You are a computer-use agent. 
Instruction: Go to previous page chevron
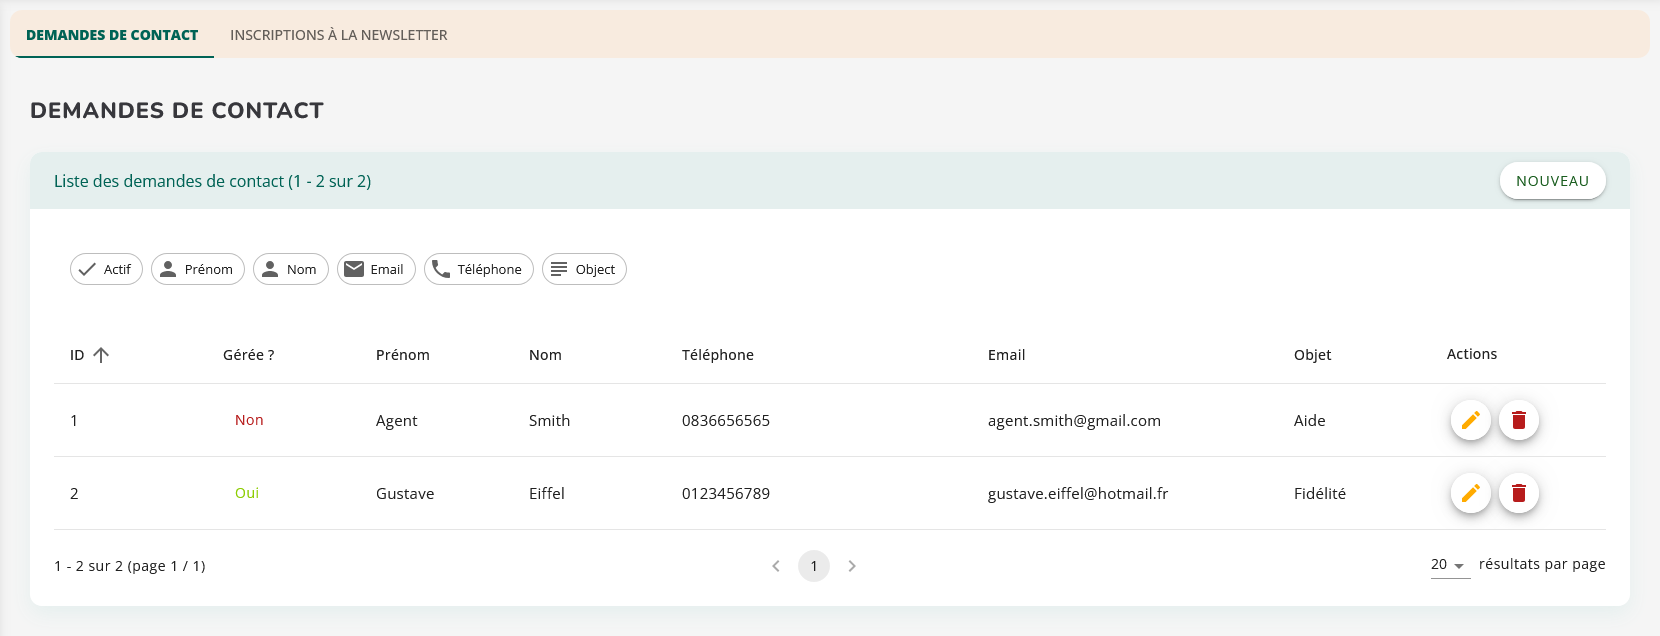coord(776,566)
